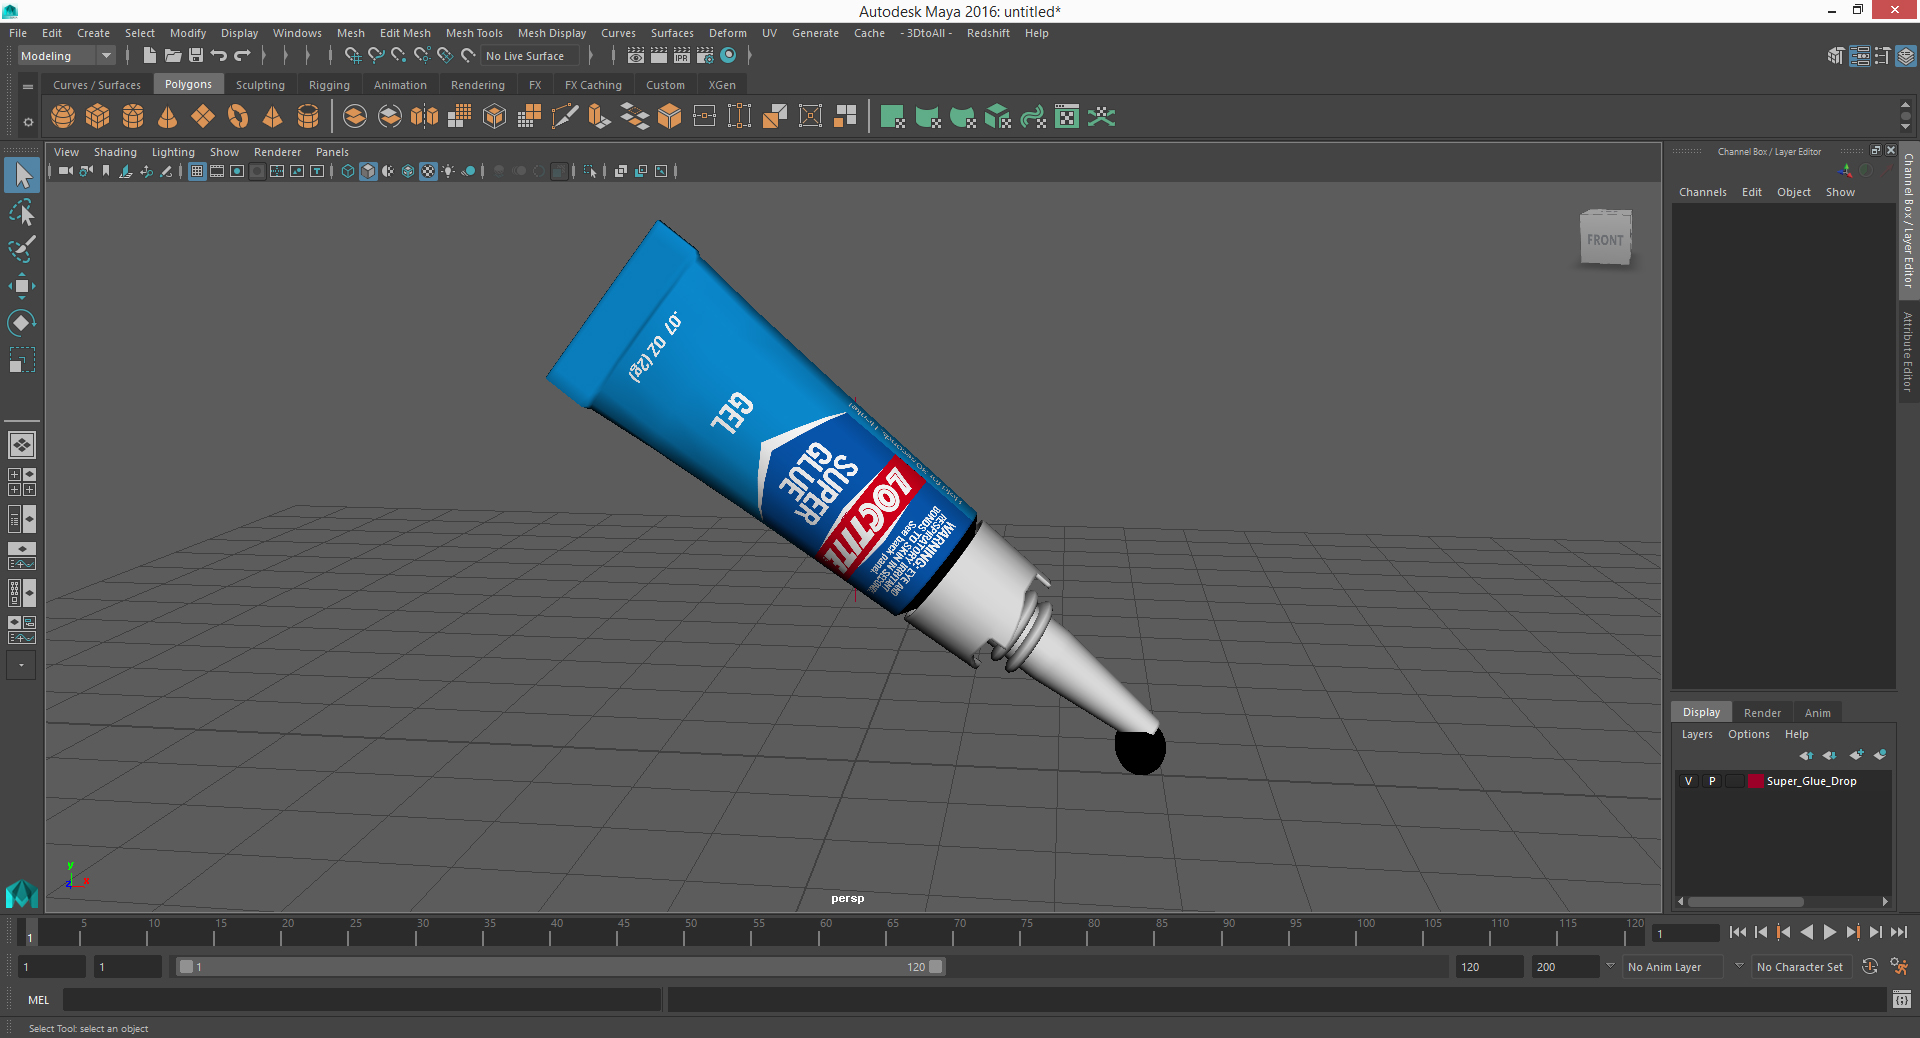The height and width of the screenshot is (1038, 1920).
Task: Toggle the P playback box of Super_Glue_Drop
Action: 1712,781
